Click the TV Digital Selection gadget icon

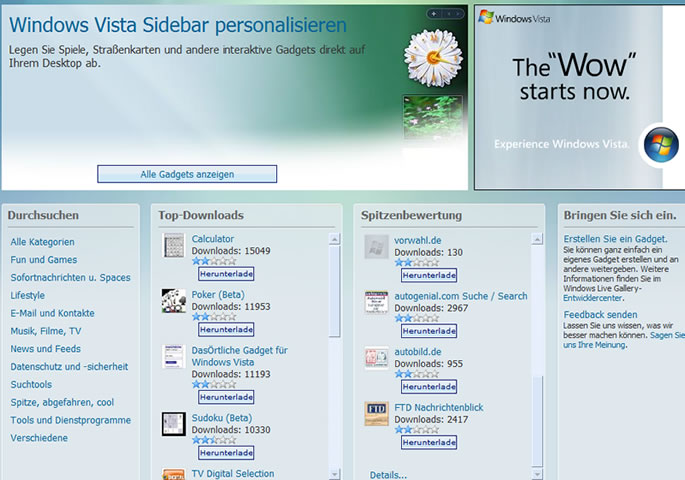point(173,474)
